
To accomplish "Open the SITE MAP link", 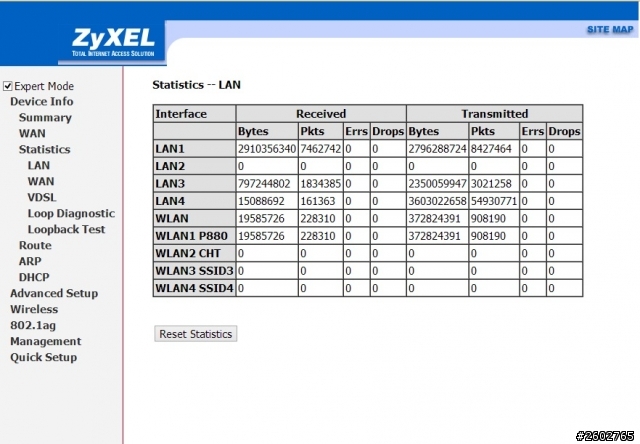I will click(x=610, y=30).
